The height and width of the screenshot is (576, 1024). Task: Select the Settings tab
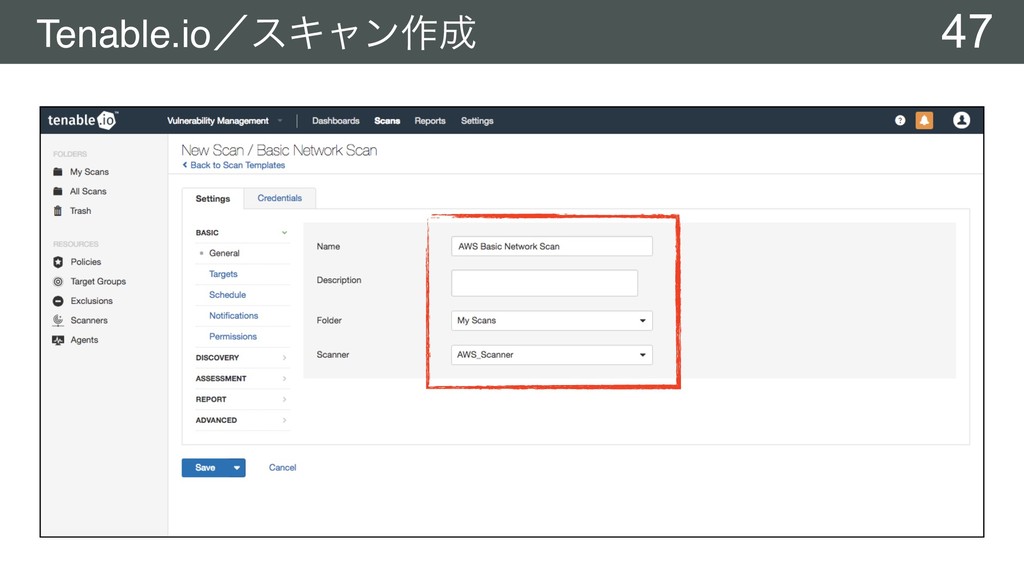pyautogui.click(x=213, y=199)
